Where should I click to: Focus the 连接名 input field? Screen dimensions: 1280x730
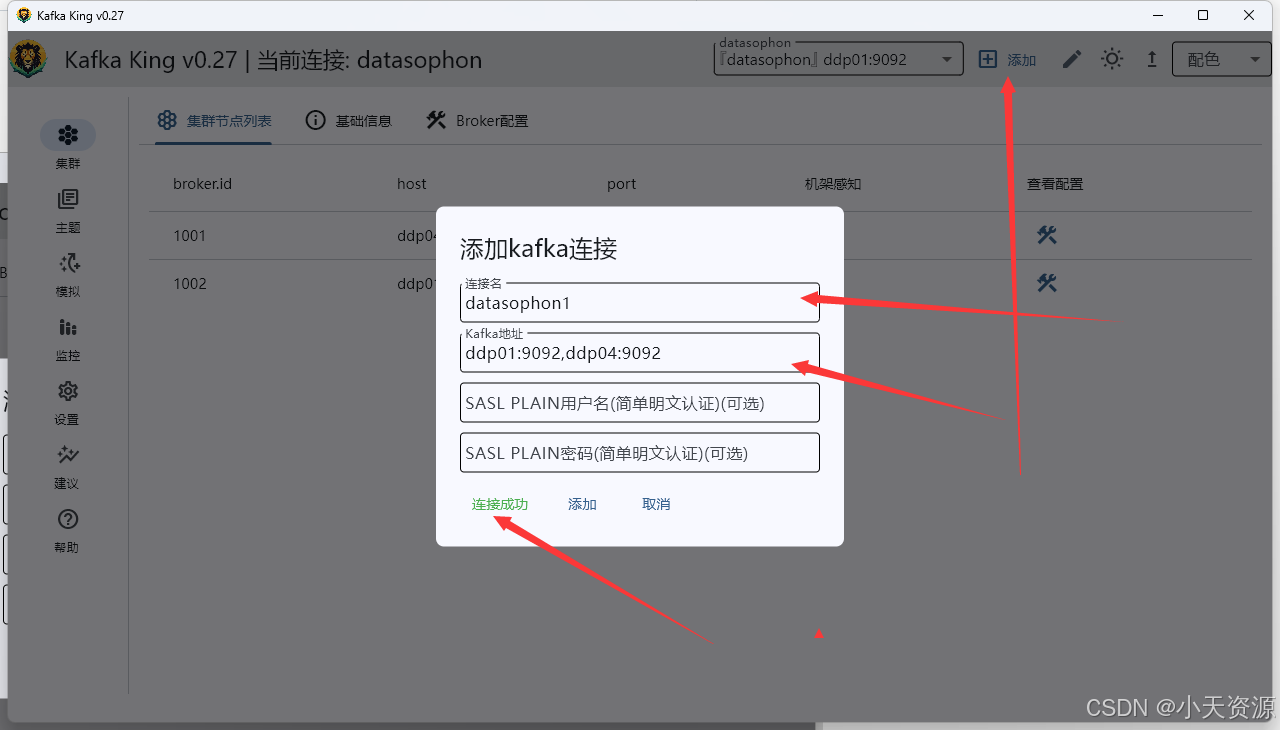point(640,303)
